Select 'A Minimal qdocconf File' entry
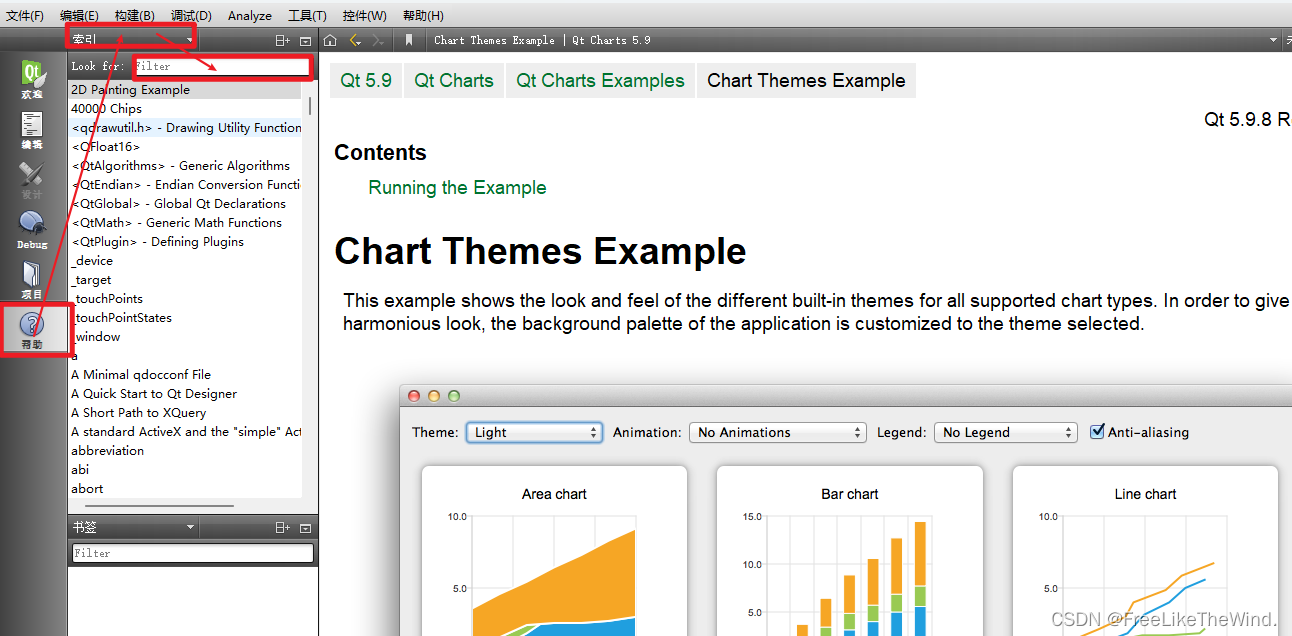 pyautogui.click(x=185, y=374)
